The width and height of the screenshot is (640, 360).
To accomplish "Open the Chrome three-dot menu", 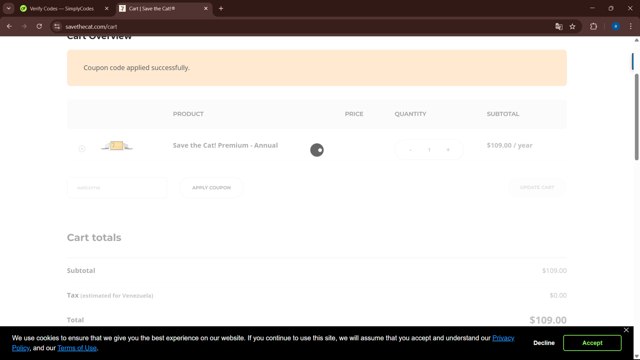I will pyautogui.click(x=631, y=27).
